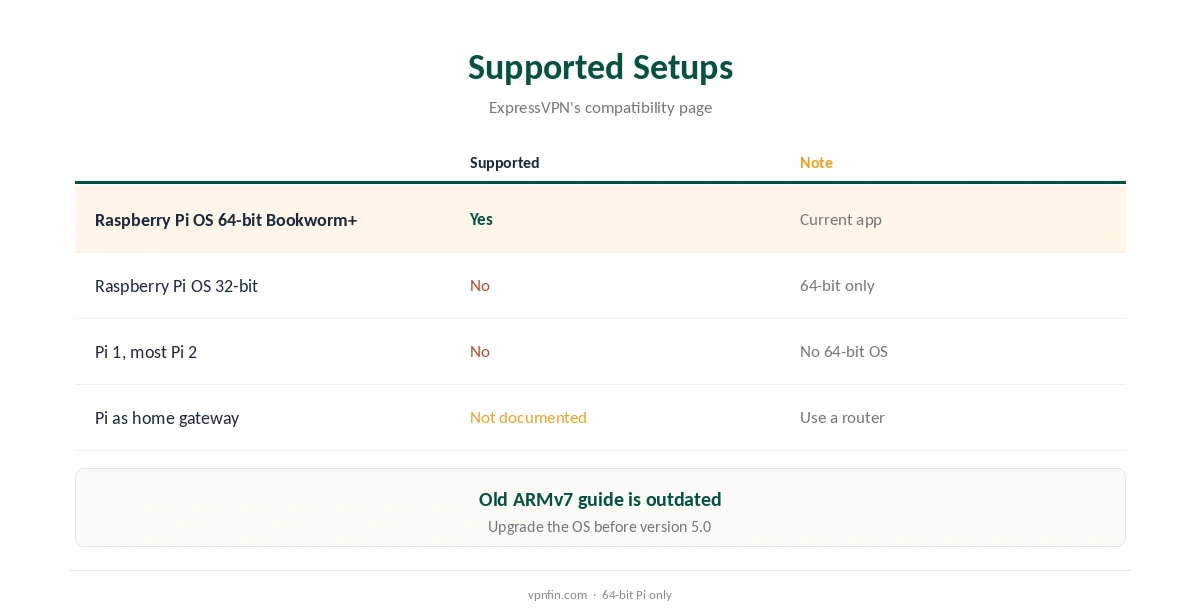Image resolution: width=1200 pixels, height=614 pixels.
Task: Click the "No 64-bit OS" note
Action: click(843, 351)
